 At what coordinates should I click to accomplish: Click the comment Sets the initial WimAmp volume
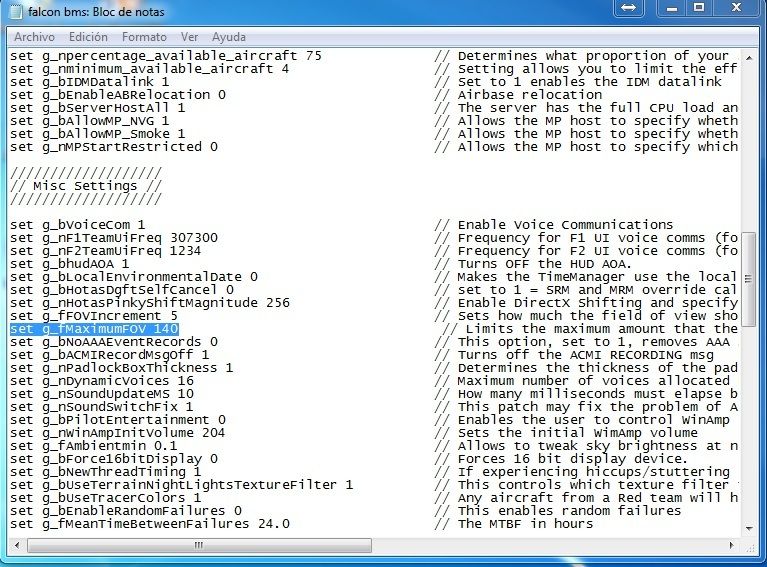tap(565, 433)
